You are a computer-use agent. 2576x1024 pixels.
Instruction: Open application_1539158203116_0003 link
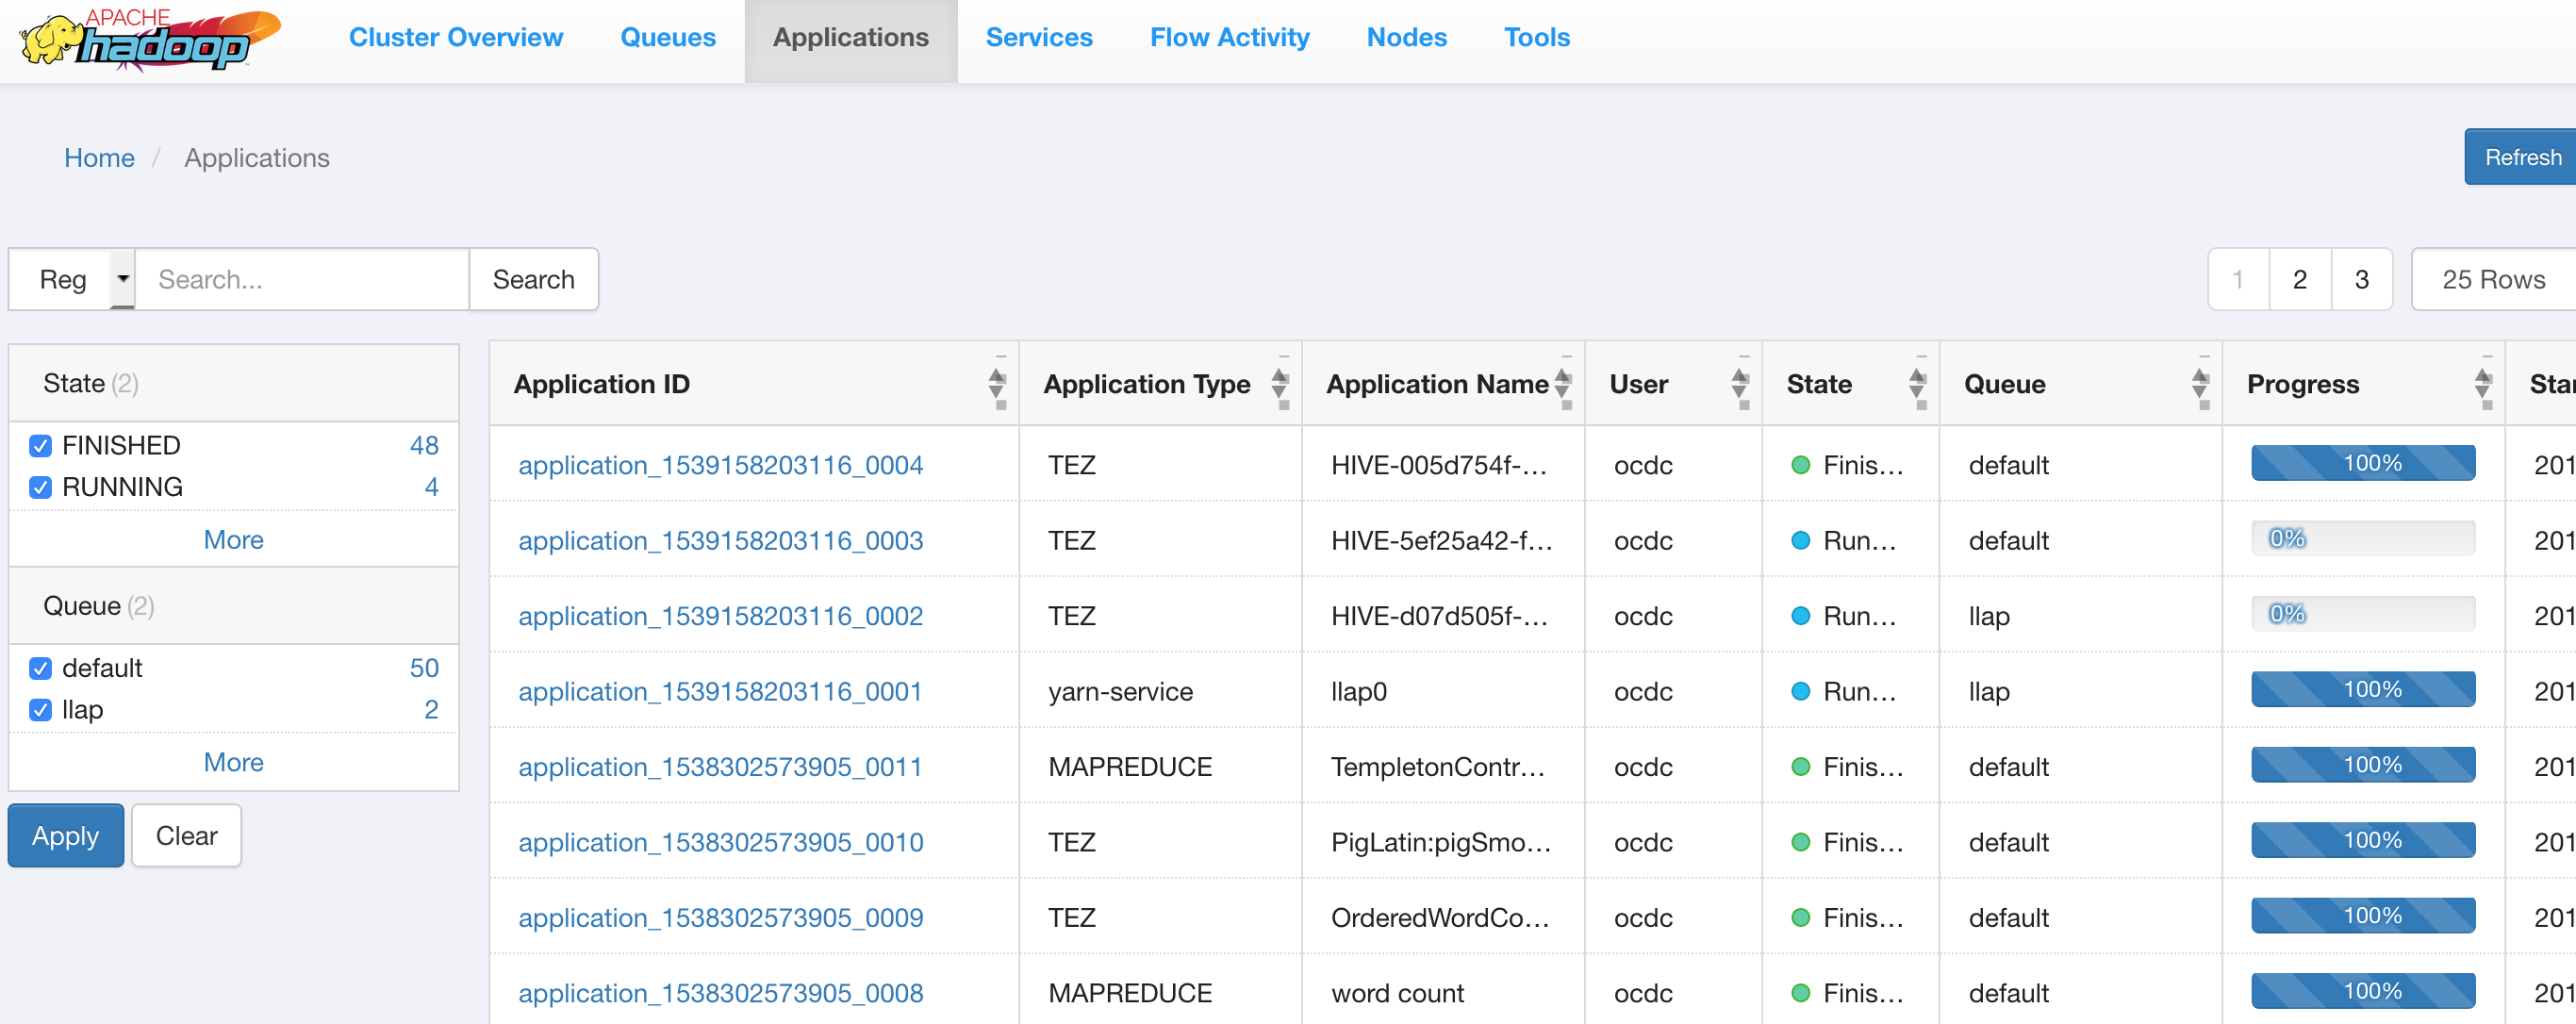(x=720, y=541)
